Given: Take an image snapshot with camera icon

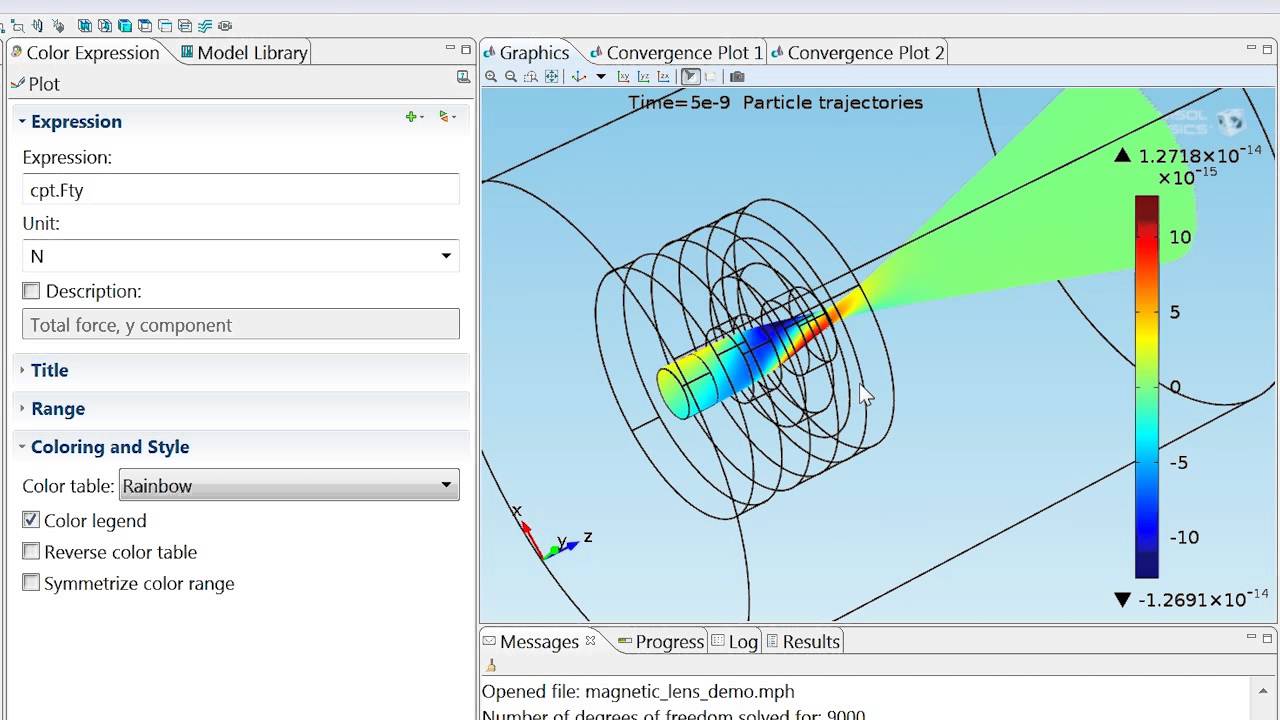Looking at the screenshot, I should pos(737,77).
